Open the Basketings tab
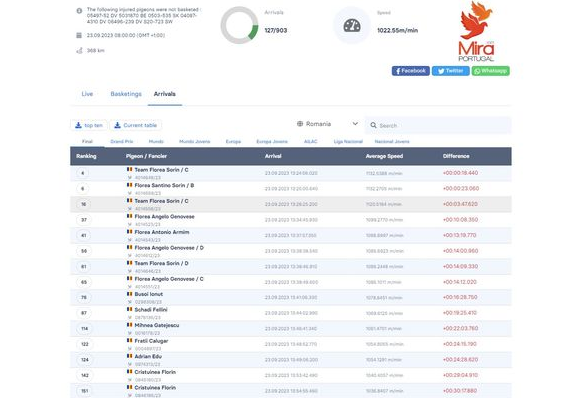 [126, 94]
